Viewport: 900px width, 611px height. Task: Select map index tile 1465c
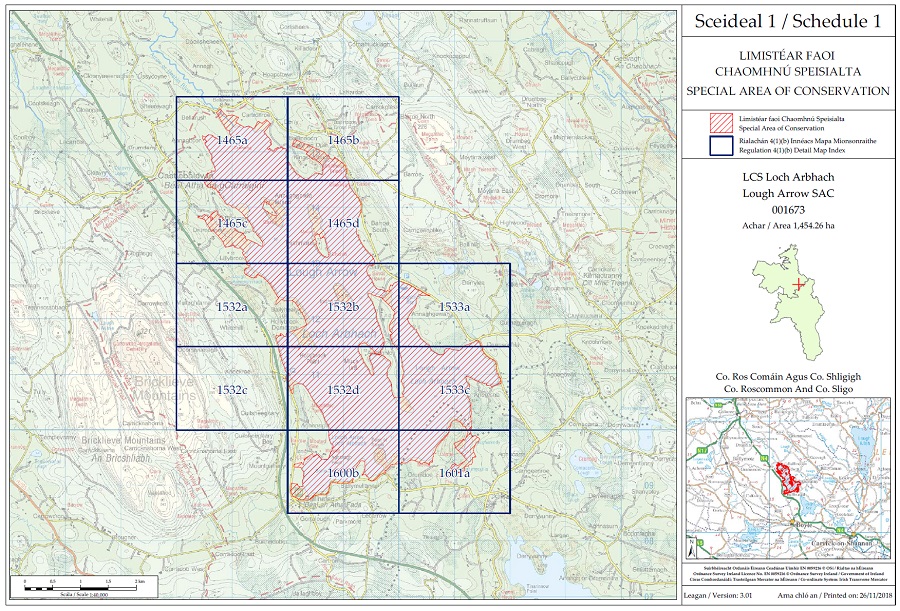[232, 222]
